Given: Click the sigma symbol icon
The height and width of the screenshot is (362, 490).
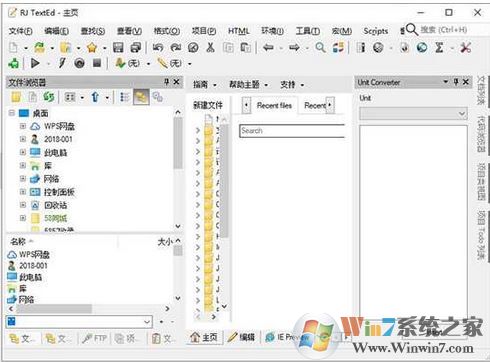Looking at the screenshot, I should coord(439,48).
